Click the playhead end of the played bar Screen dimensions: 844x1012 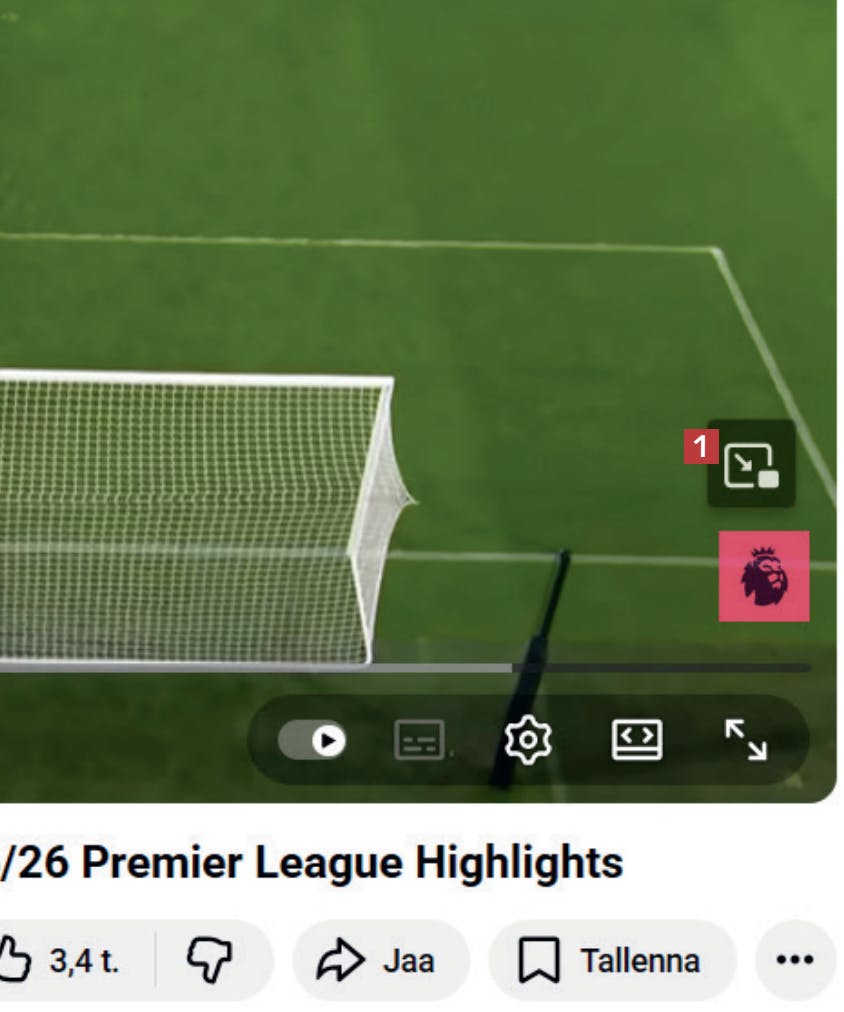[512, 668]
